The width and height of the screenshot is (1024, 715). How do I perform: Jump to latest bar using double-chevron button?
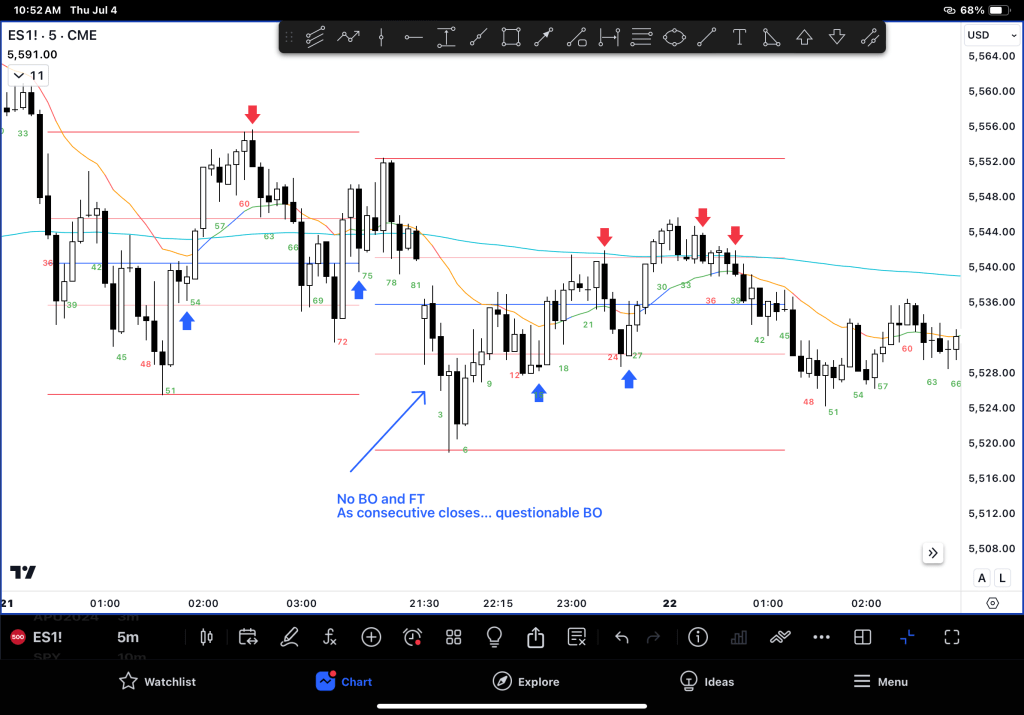[933, 553]
